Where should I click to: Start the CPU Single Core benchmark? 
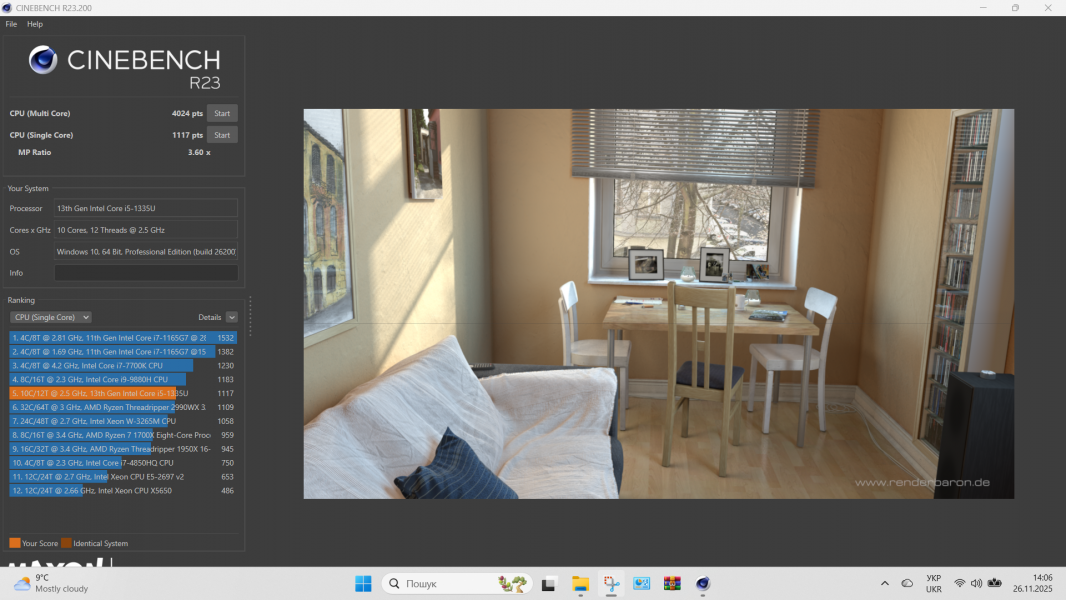click(x=222, y=135)
